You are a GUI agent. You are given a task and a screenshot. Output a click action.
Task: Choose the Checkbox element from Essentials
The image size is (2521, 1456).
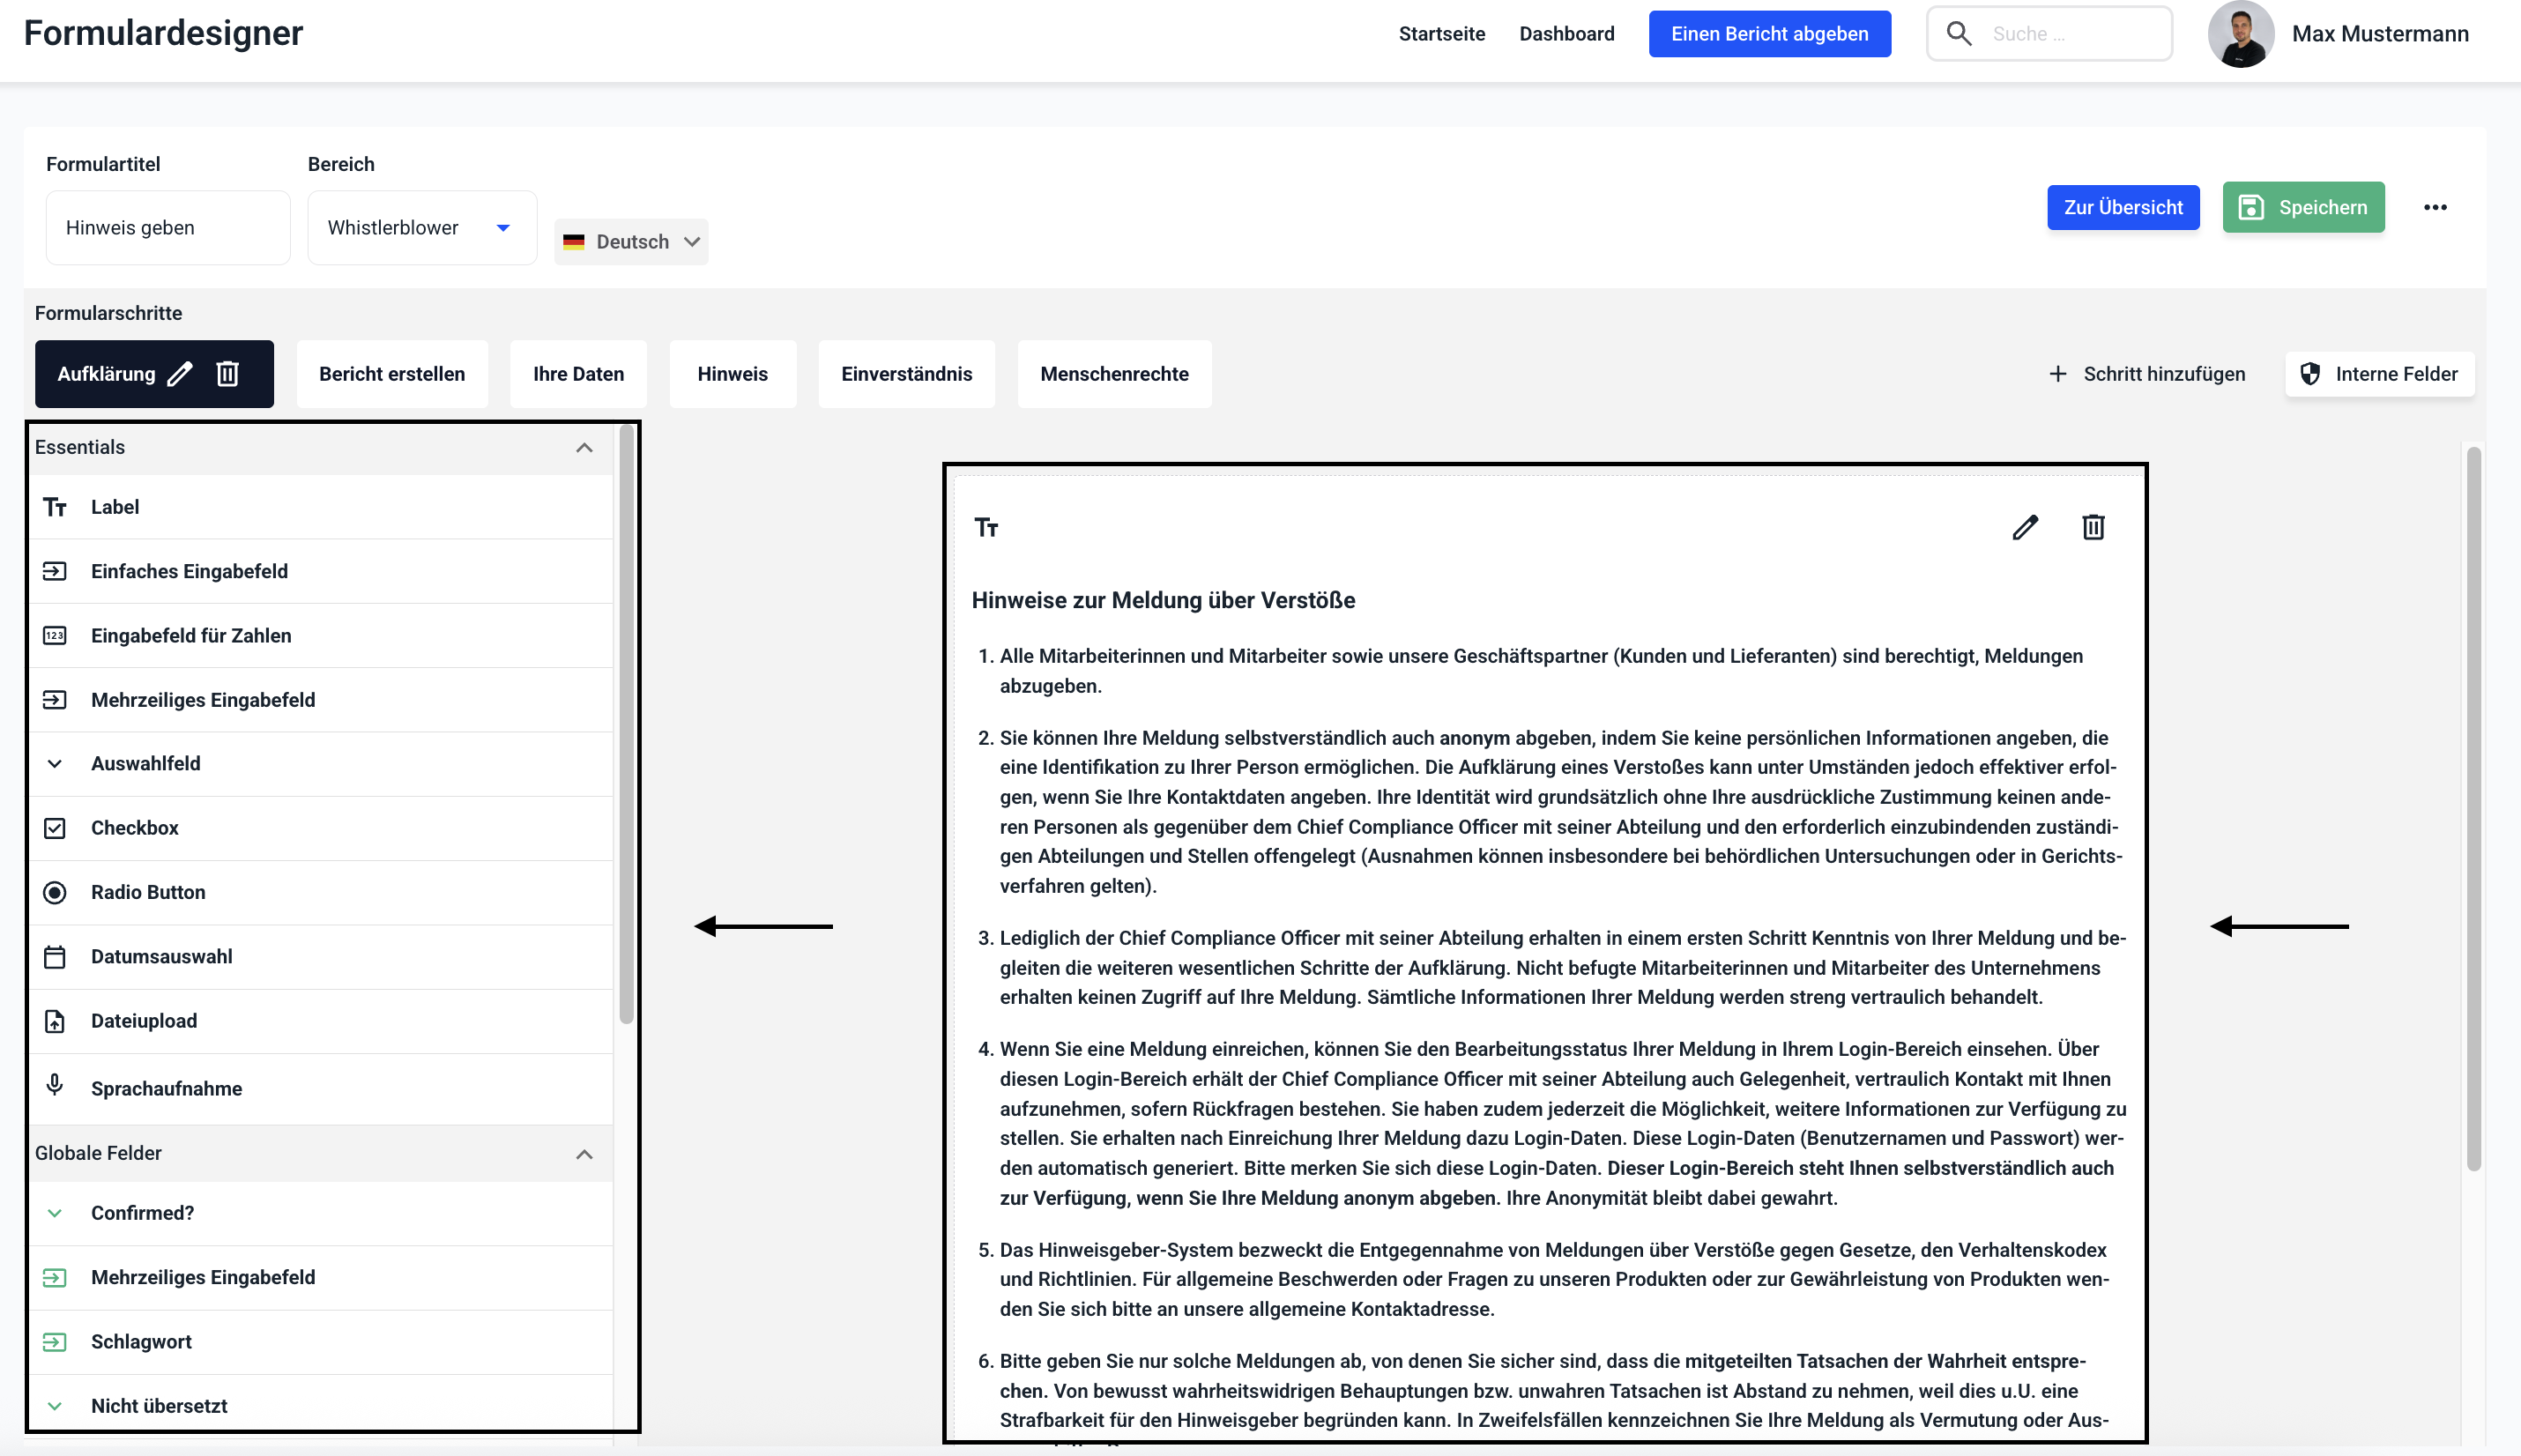(x=134, y=828)
